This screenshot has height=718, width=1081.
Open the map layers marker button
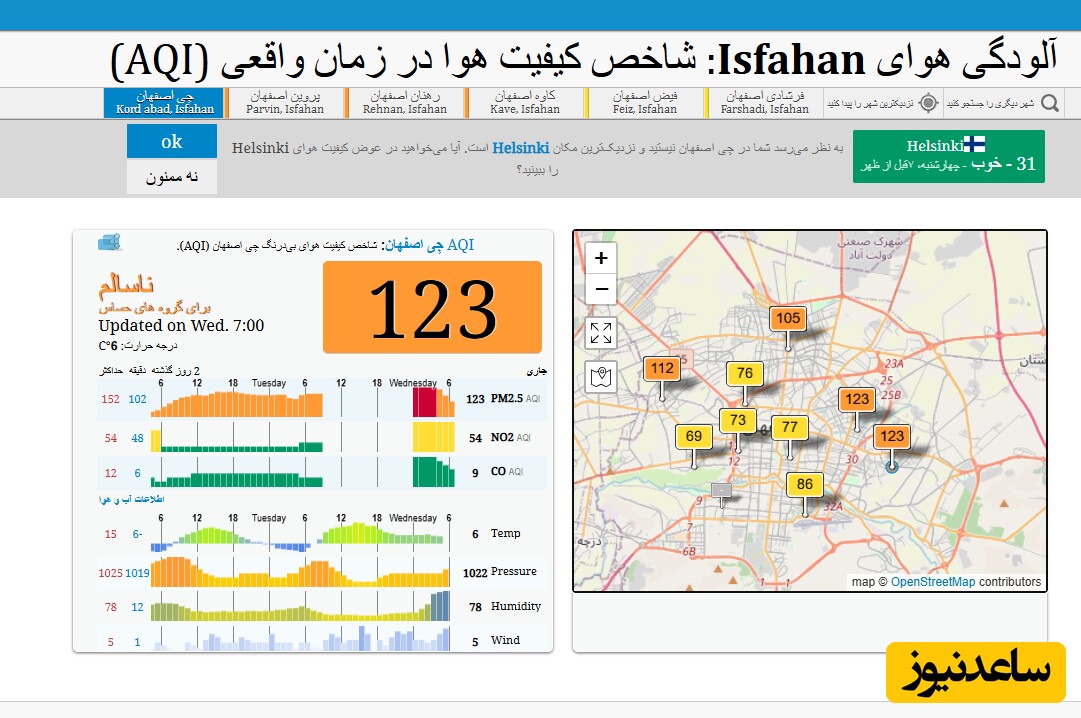tap(601, 377)
